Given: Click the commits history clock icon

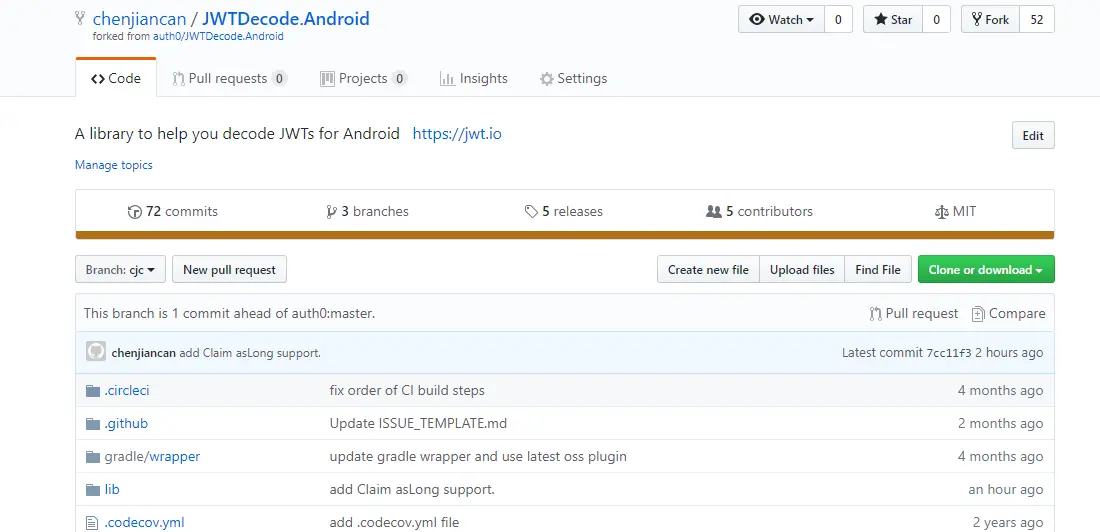Looking at the screenshot, I should (x=135, y=212).
